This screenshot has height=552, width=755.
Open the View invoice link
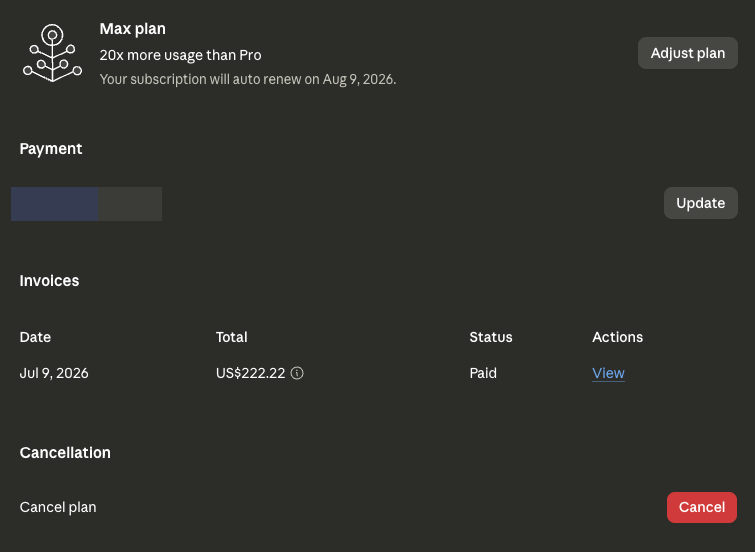pos(608,373)
